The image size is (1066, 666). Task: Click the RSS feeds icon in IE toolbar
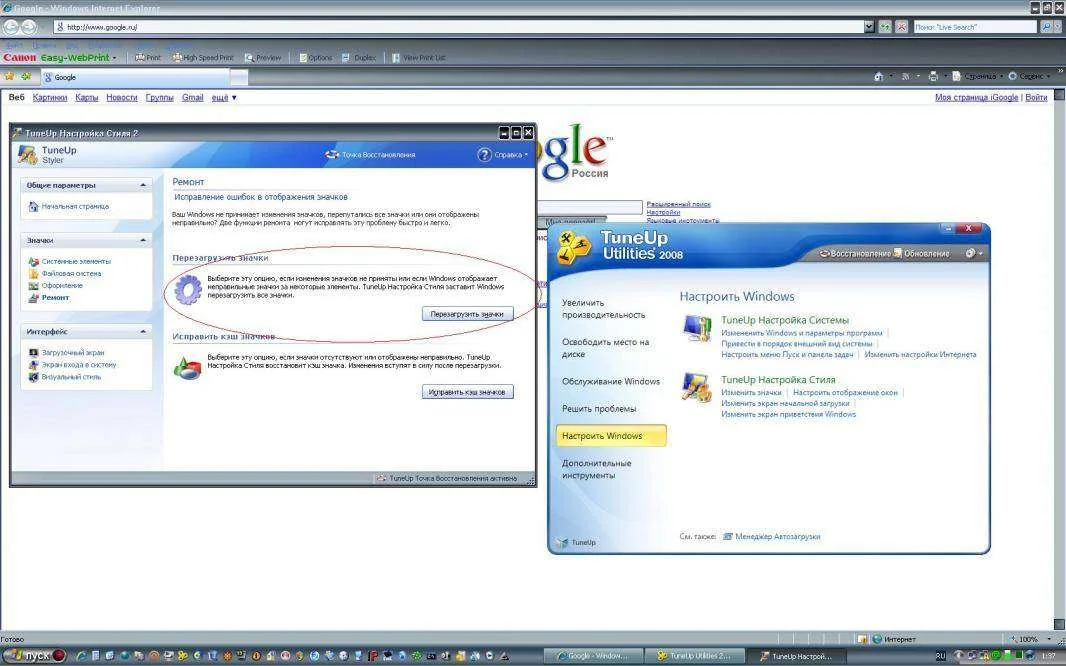point(905,76)
